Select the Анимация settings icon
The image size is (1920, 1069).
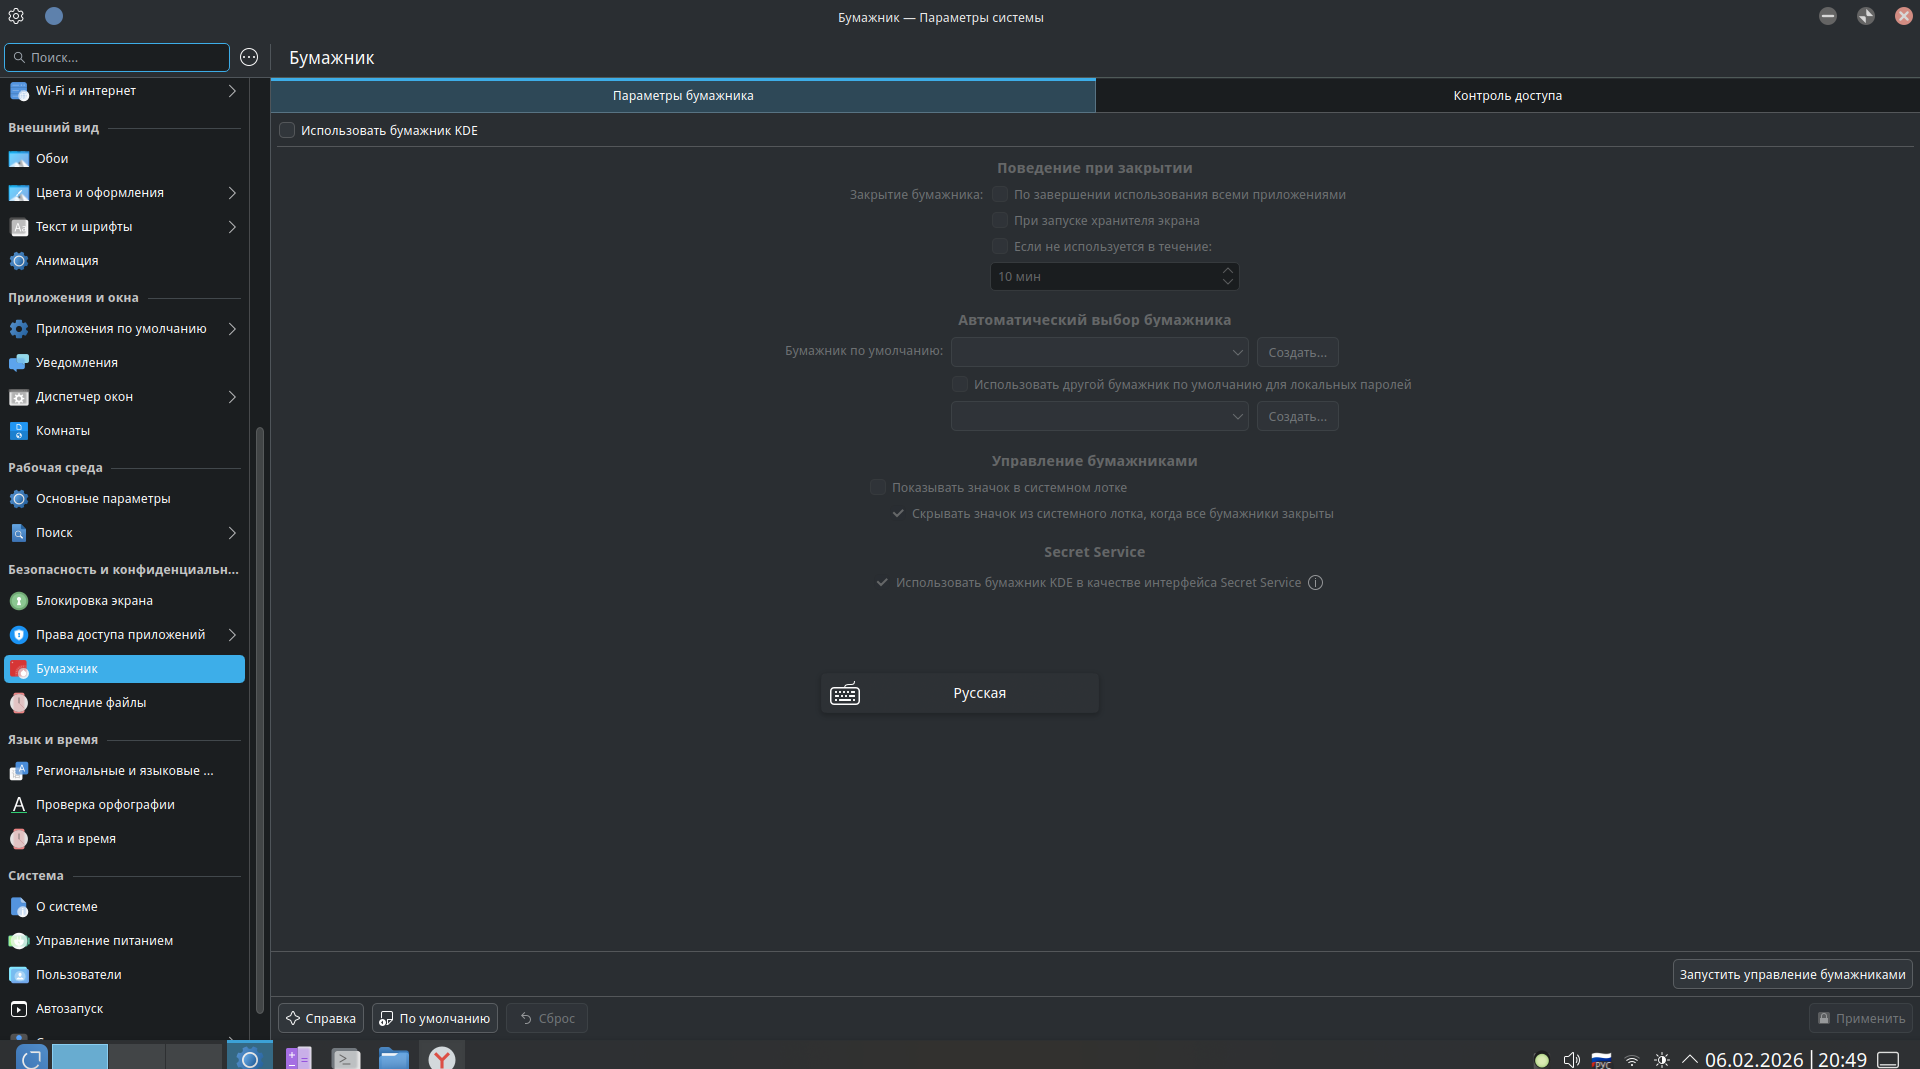[19, 261]
